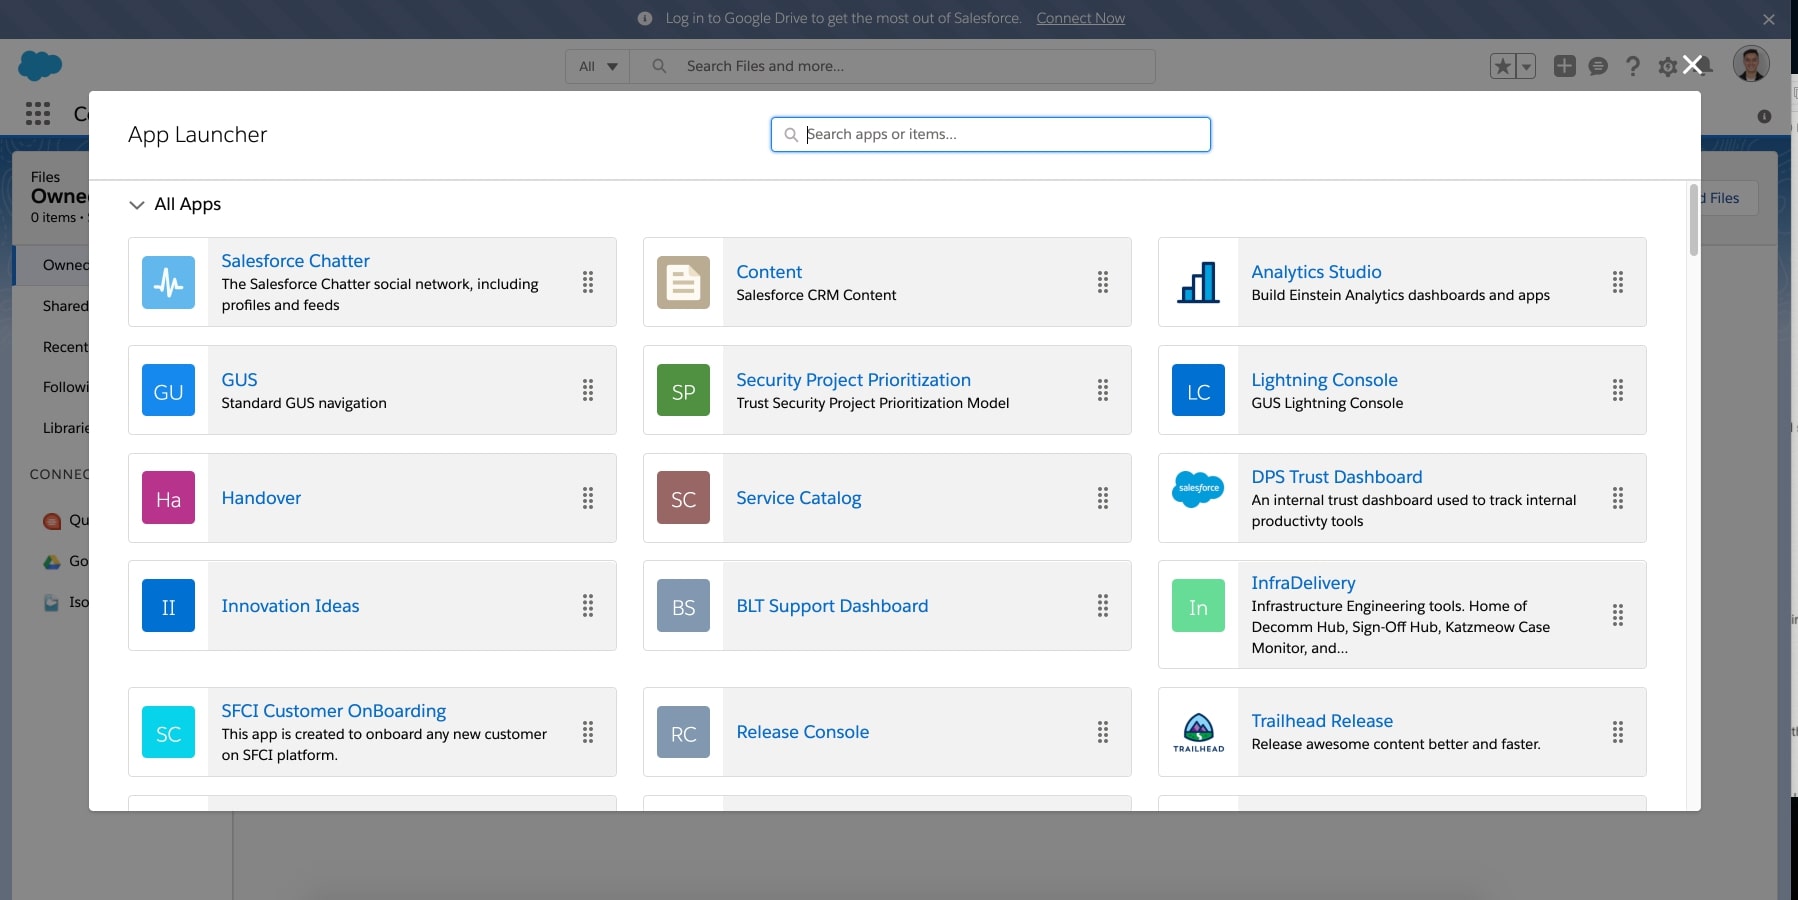This screenshot has height=900, width=1798.
Task: Click the favorites star icon
Action: (1503, 66)
